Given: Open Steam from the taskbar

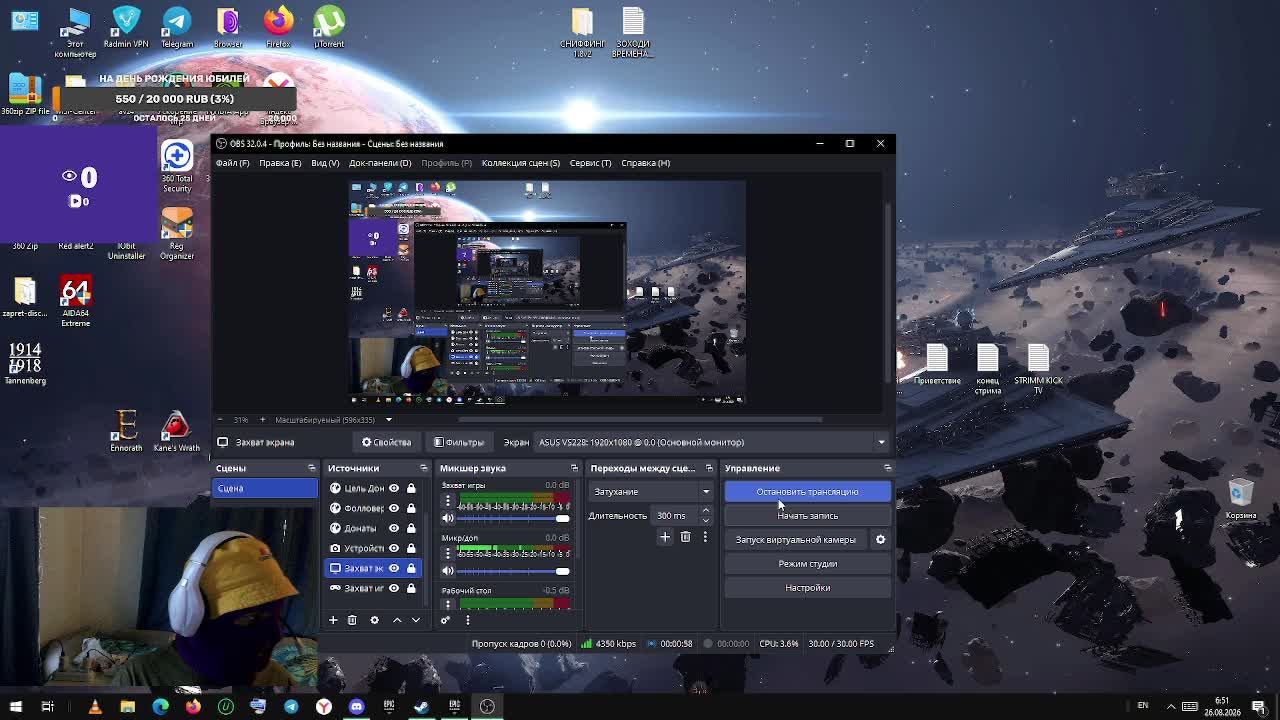Looking at the screenshot, I should [x=421, y=707].
